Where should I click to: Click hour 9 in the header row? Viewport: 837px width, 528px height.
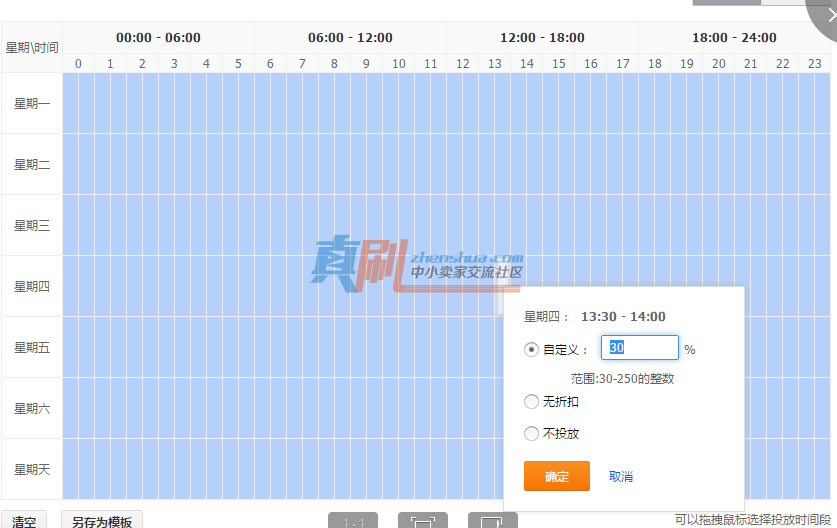pos(366,64)
